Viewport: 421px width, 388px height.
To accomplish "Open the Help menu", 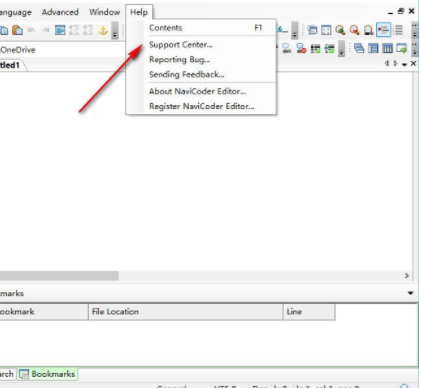I will [139, 12].
